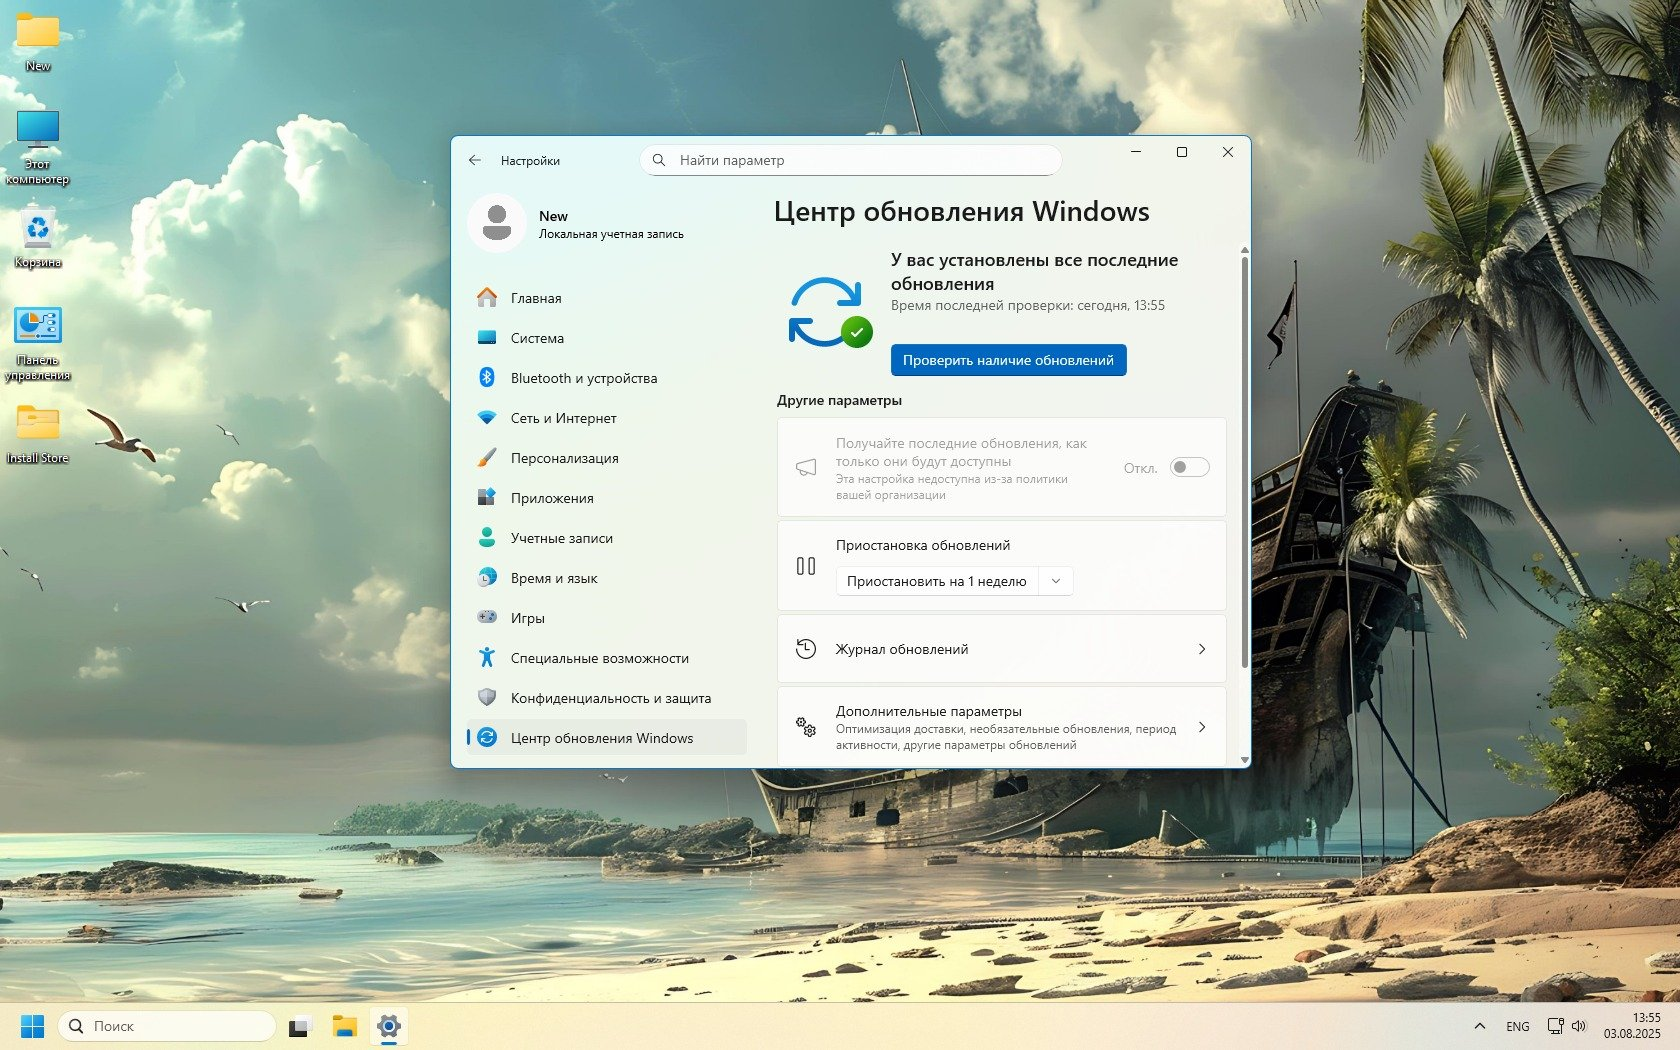Click the Приложения apps icon
Viewport: 1680px width, 1050px height.
[487, 498]
